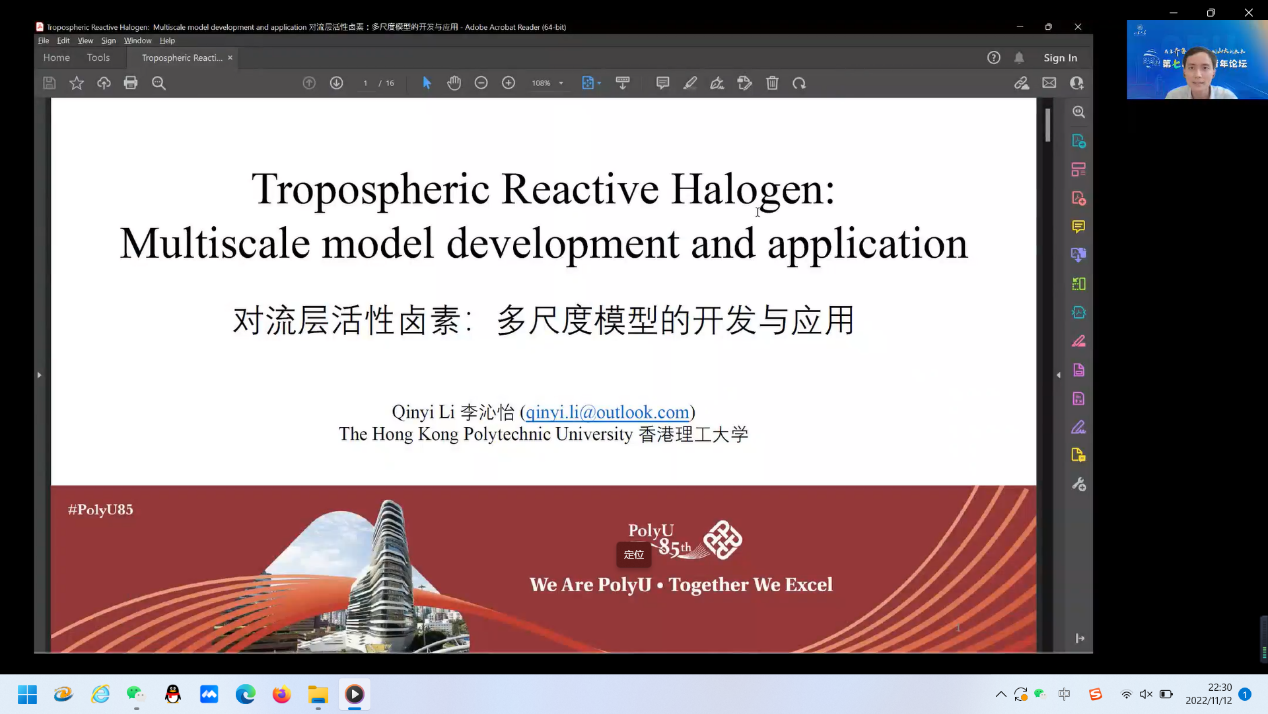Screen dimensions: 1268x714
Task: Rotate the page with rotate icon
Action: (x=799, y=83)
